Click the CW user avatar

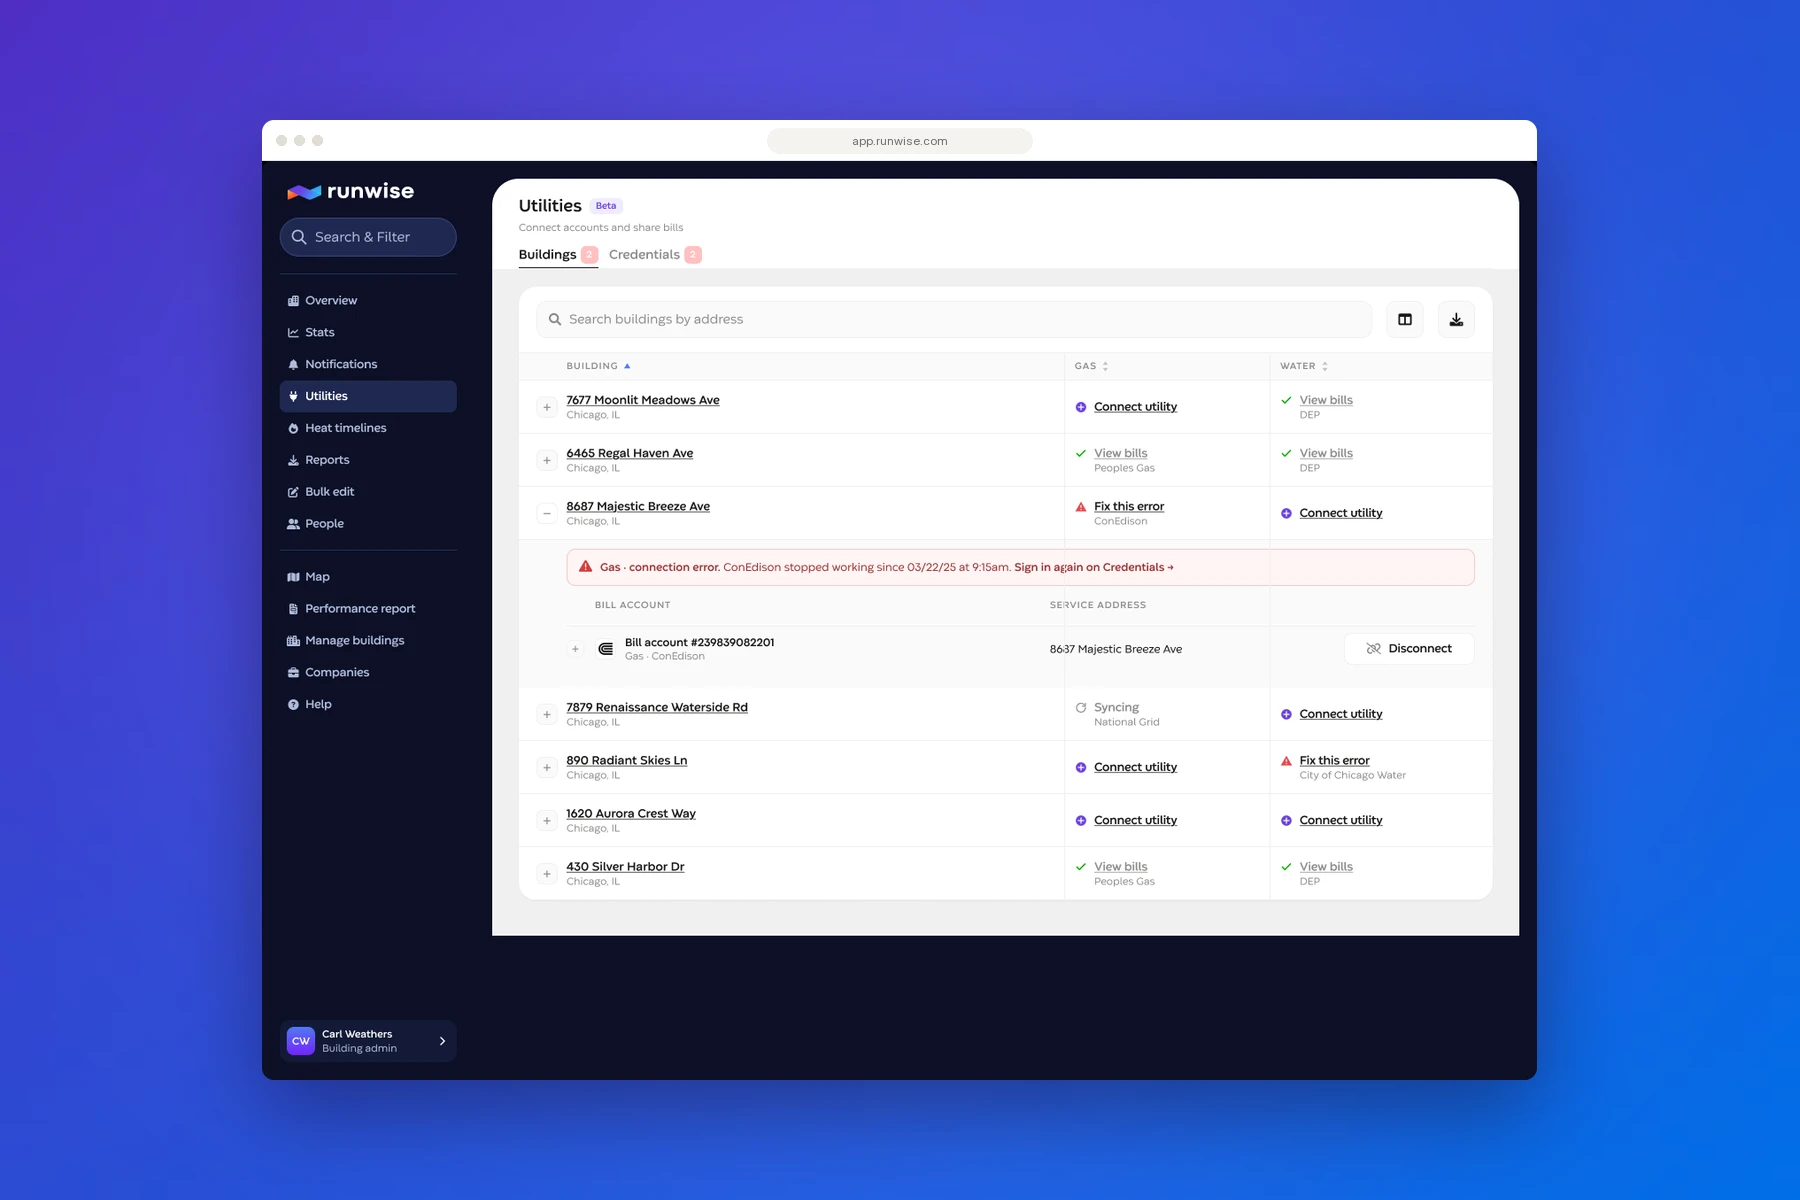301,1041
